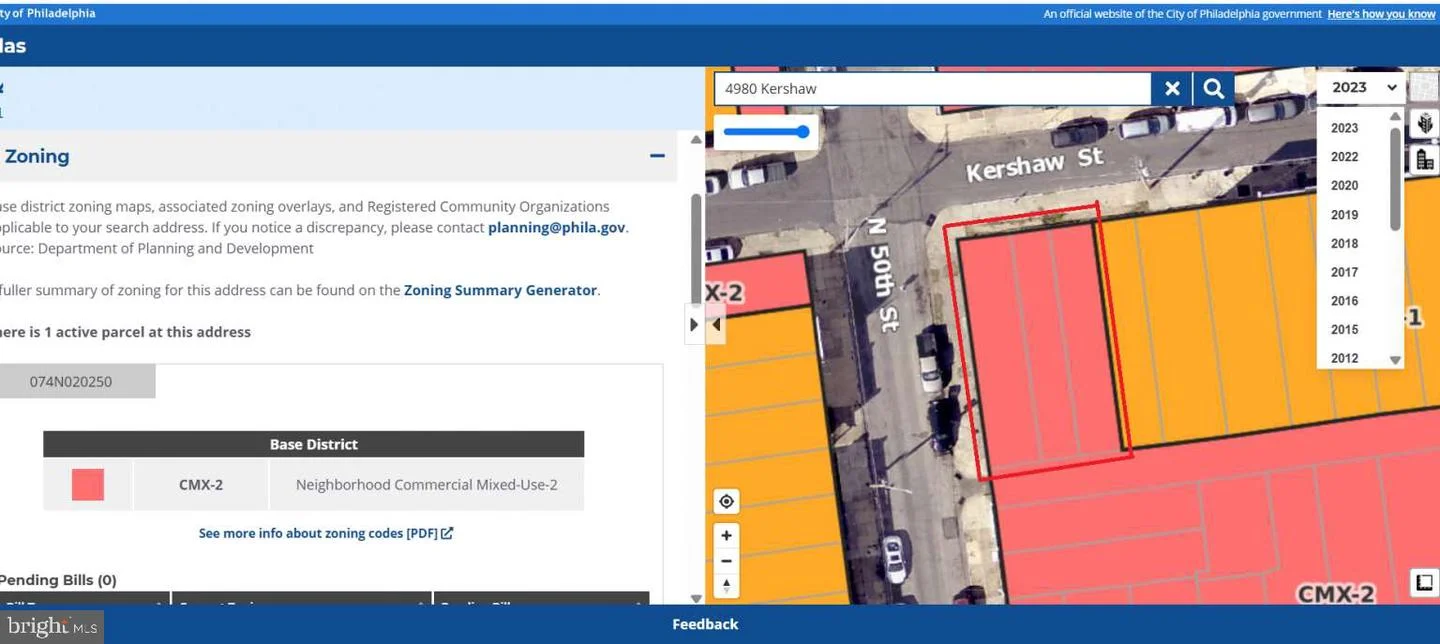1440x644 pixels.
Task: Click the Neighborhood Commercial Mixed-Use-2 cell
Action: (427, 485)
